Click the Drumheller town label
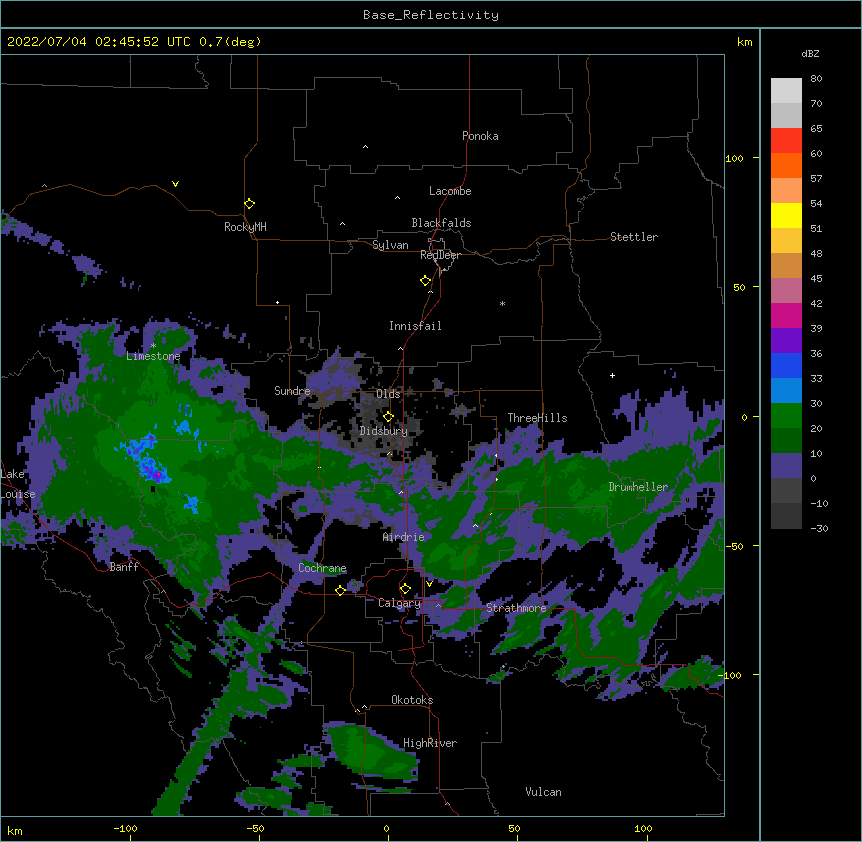Screen dimensions: 862x842 pyautogui.click(x=638, y=487)
